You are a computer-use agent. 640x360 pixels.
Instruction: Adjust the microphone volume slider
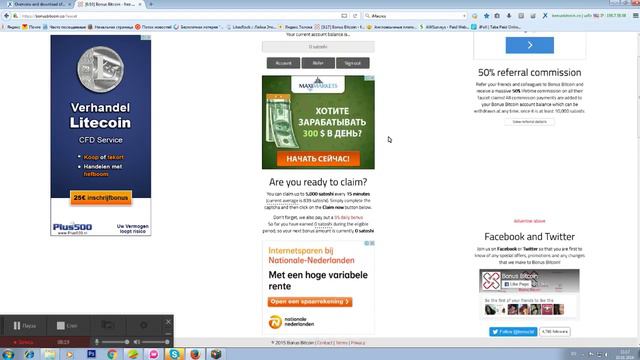click(x=116, y=342)
